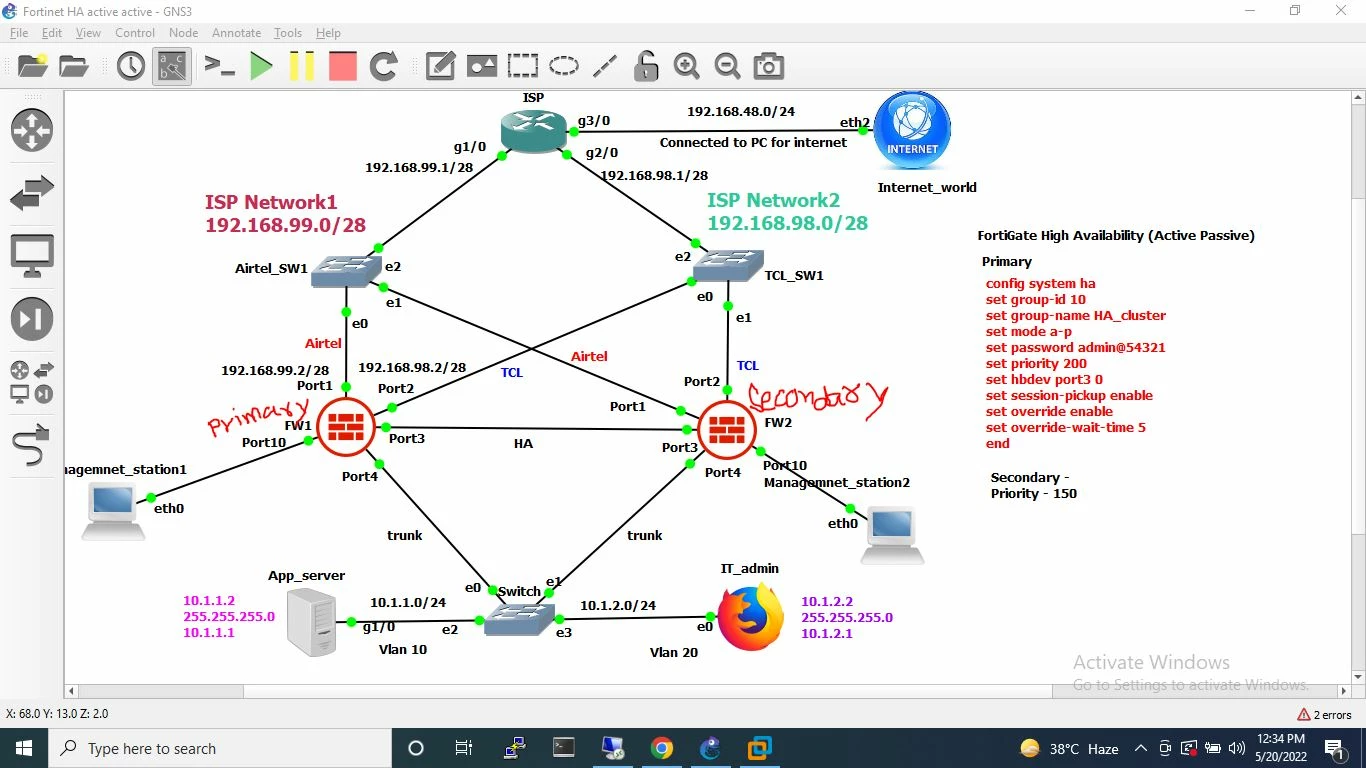Open the Node menu
Image resolution: width=1366 pixels, height=768 pixels.
(x=184, y=33)
